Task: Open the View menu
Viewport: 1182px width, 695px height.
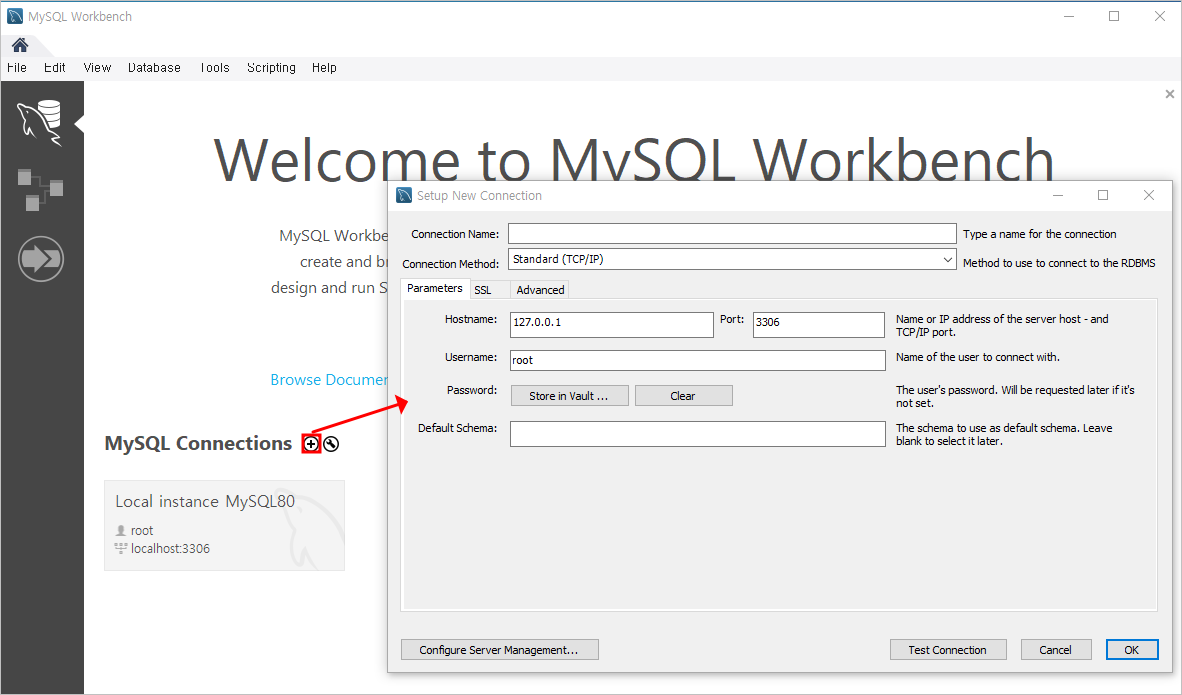Action: [97, 68]
